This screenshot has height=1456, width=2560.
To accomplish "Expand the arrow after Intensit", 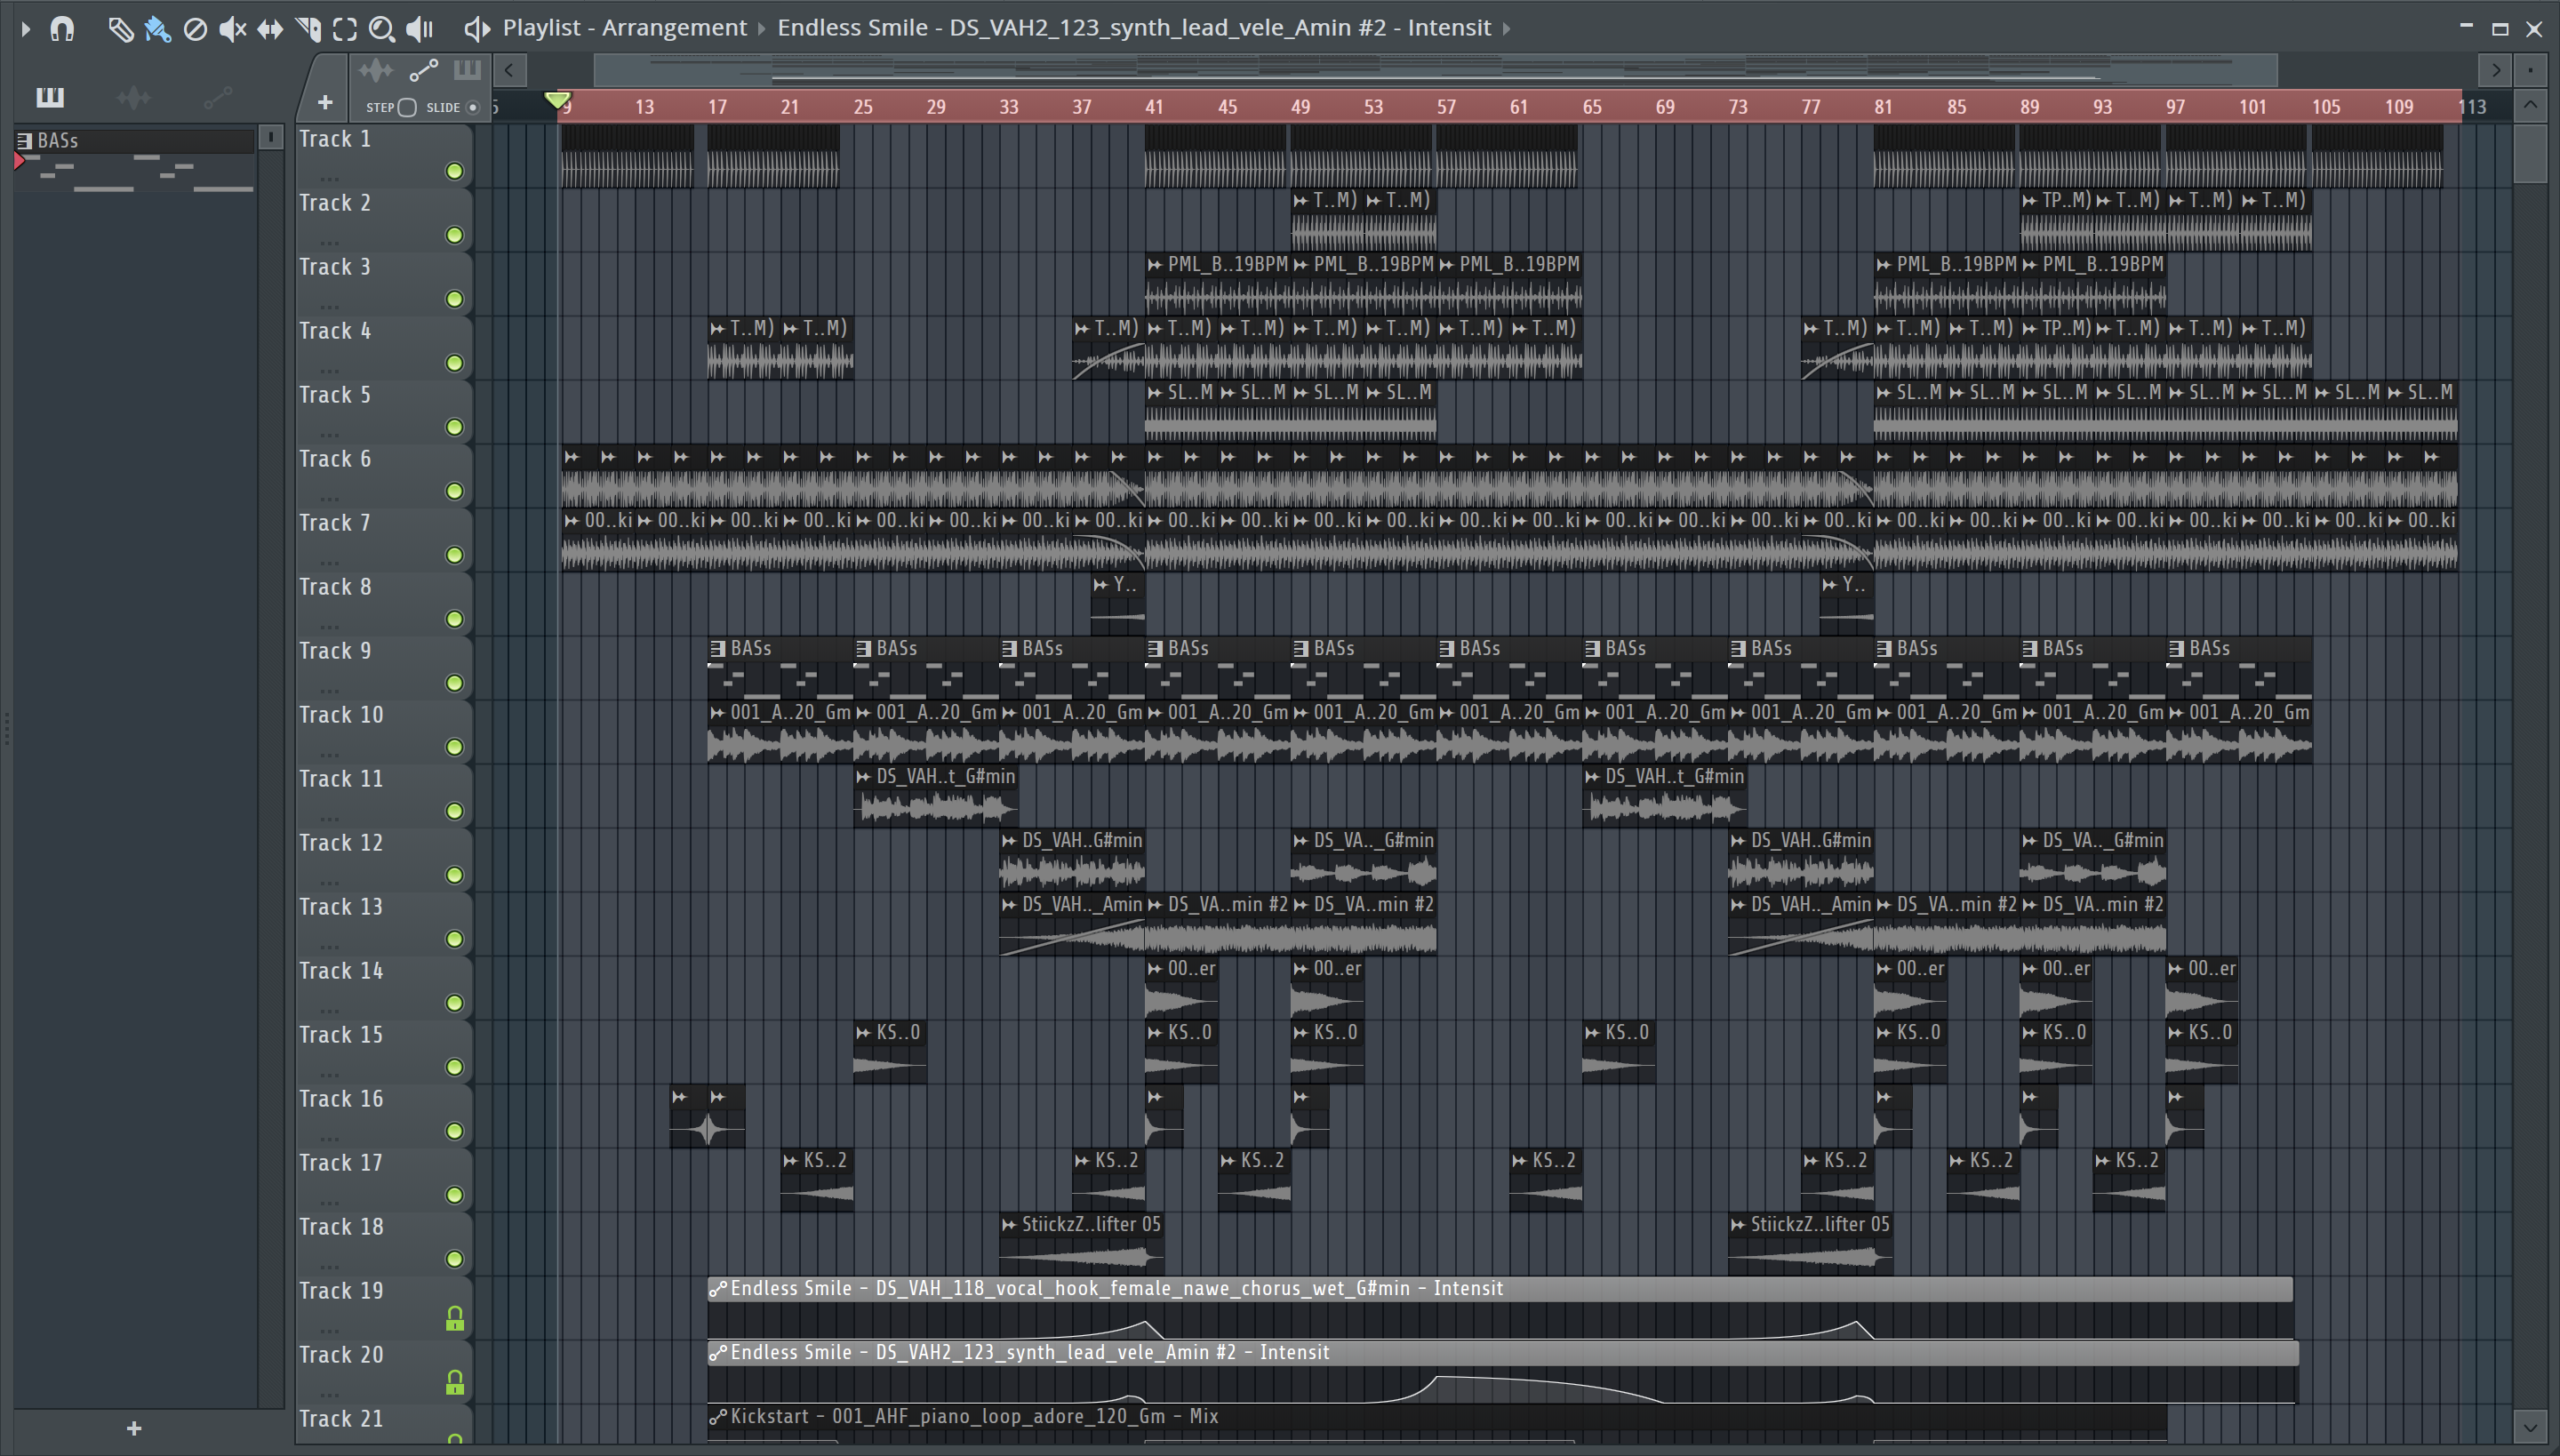I will coord(1507,28).
